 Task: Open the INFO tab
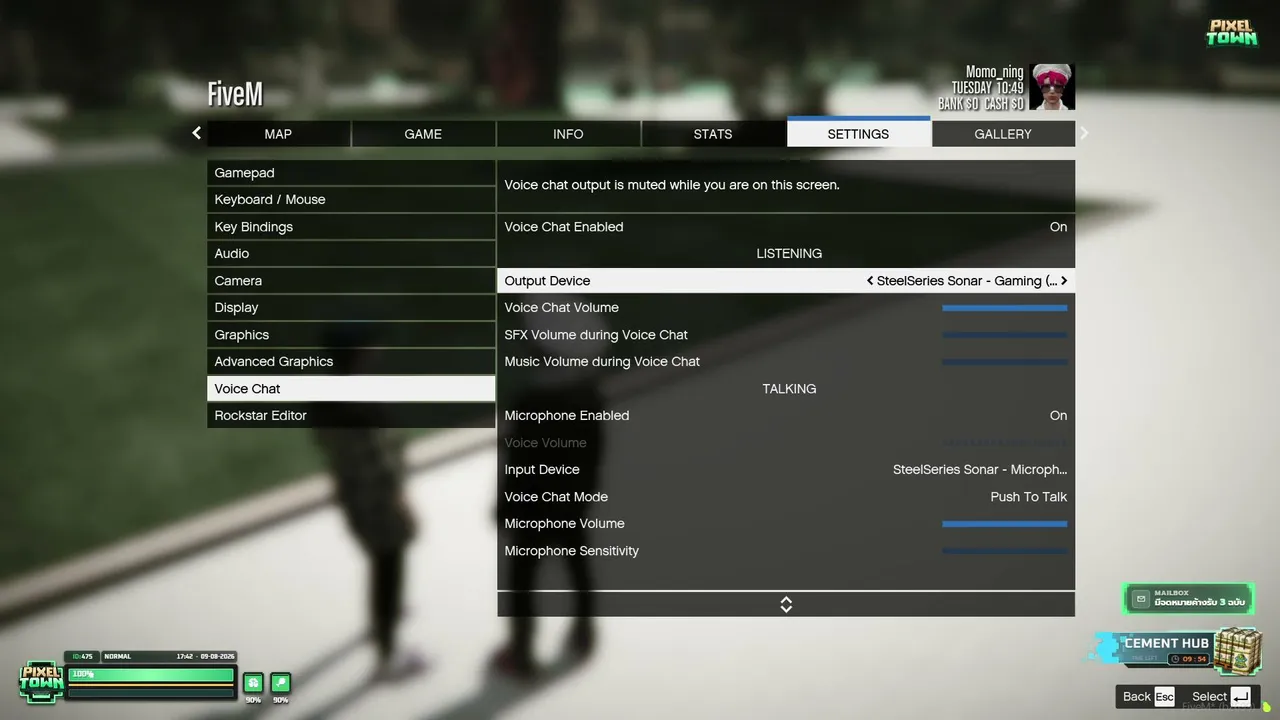[568, 134]
